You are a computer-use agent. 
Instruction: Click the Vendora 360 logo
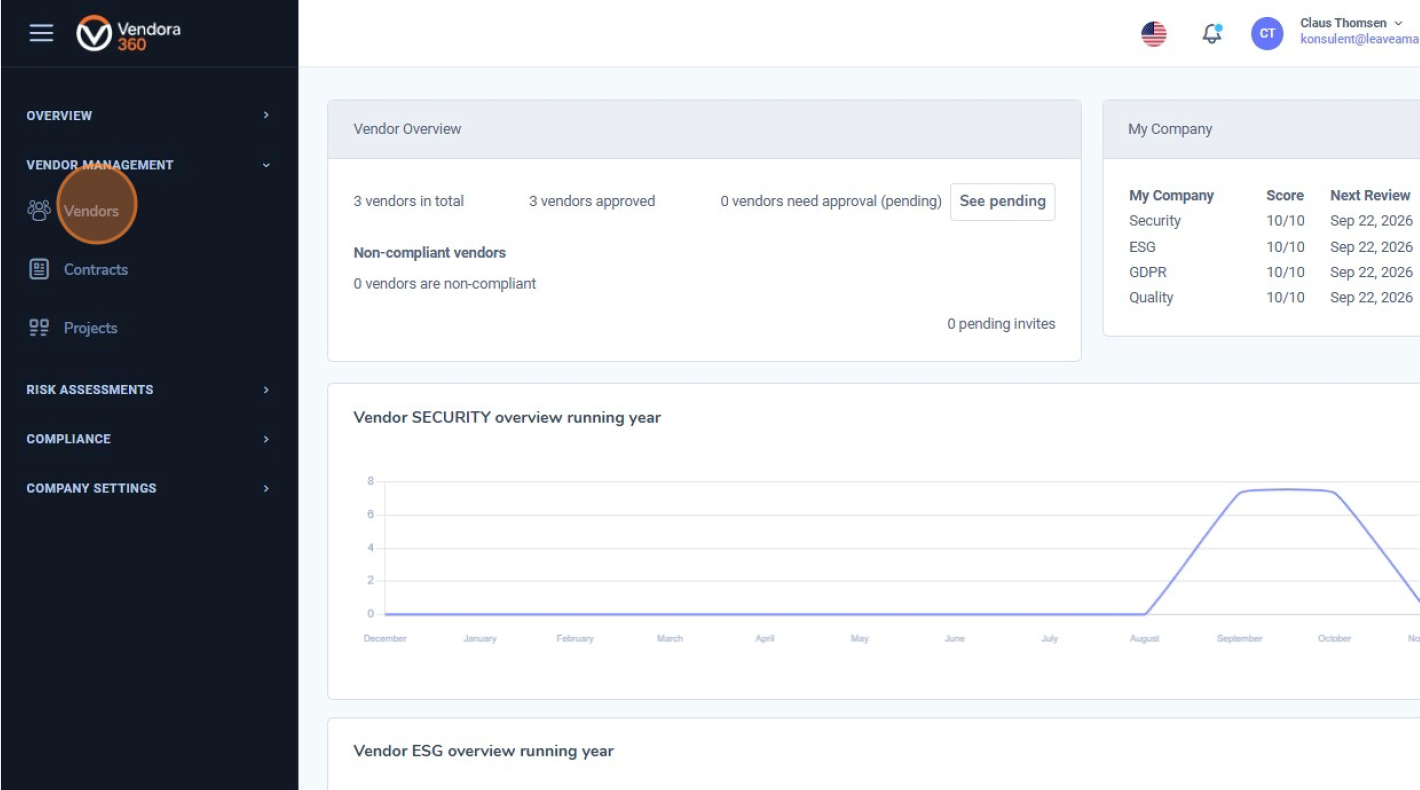click(x=129, y=34)
